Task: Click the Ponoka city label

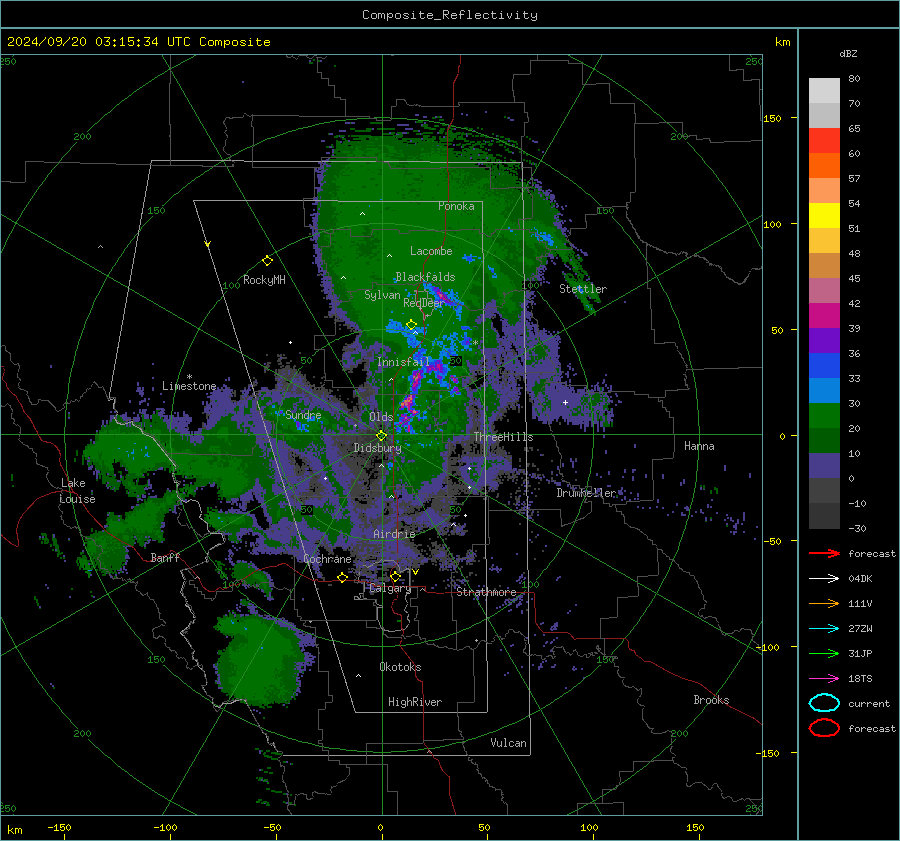Action: click(x=456, y=206)
